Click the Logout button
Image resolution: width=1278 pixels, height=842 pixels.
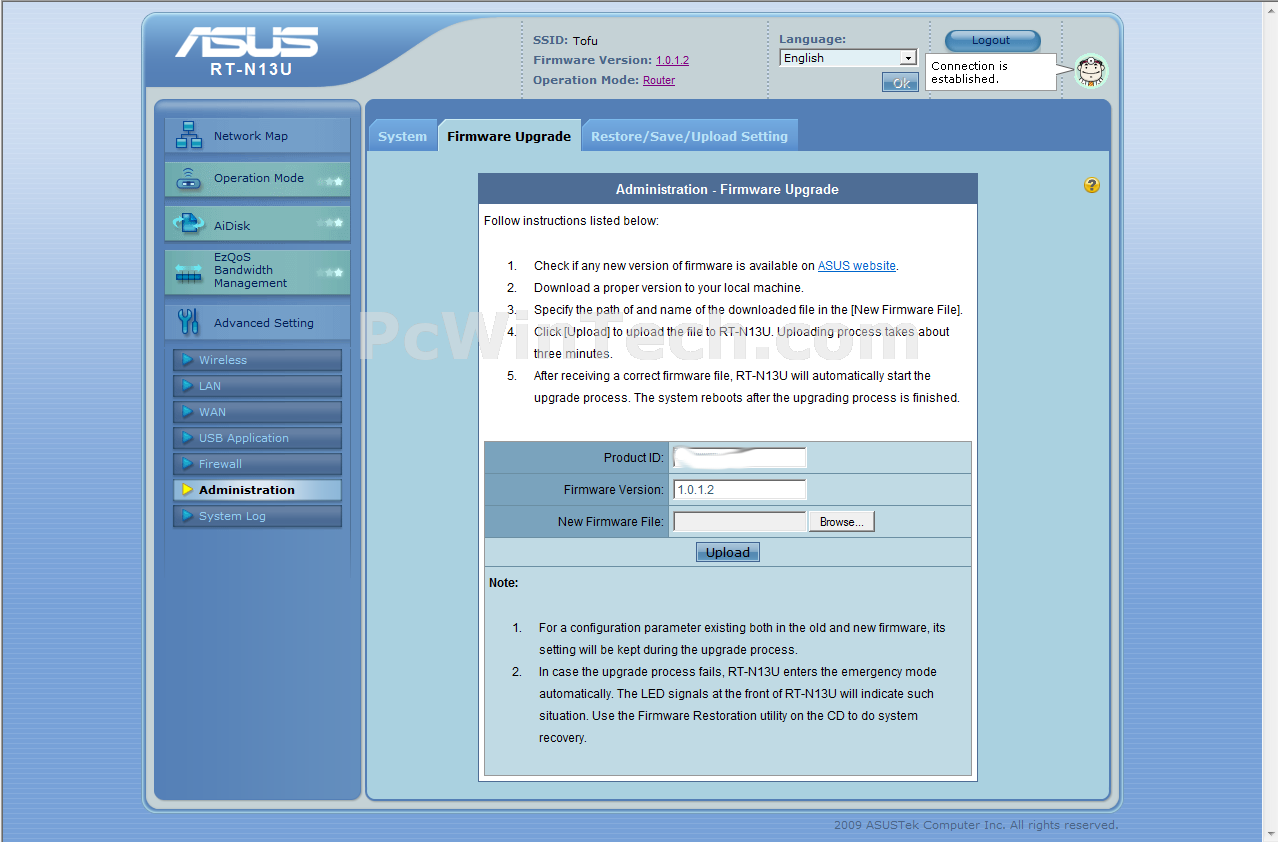(x=992, y=40)
